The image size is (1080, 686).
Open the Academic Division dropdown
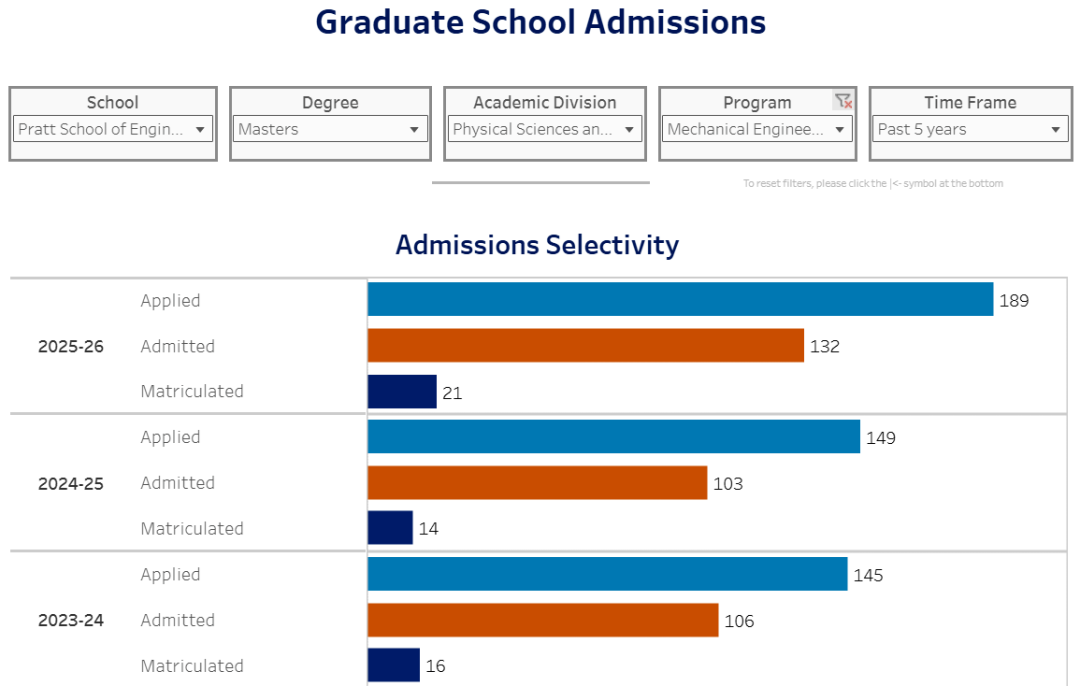544,129
